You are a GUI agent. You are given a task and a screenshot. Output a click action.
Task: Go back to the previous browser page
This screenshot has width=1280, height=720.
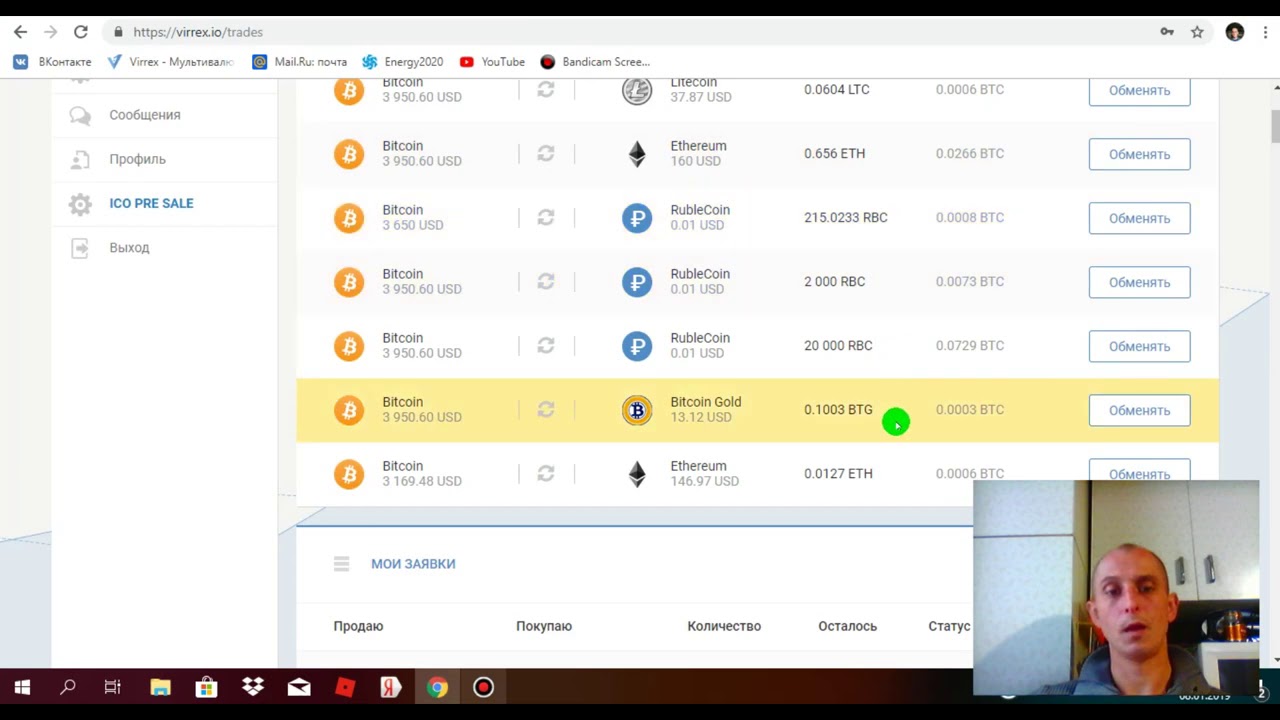(20, 32)
